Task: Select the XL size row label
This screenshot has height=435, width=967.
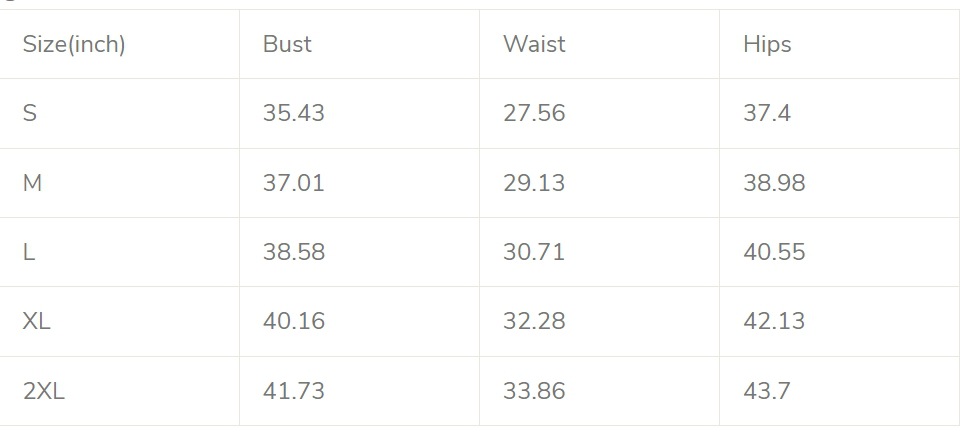Action: pyautogui.click(x=37, y=321)
